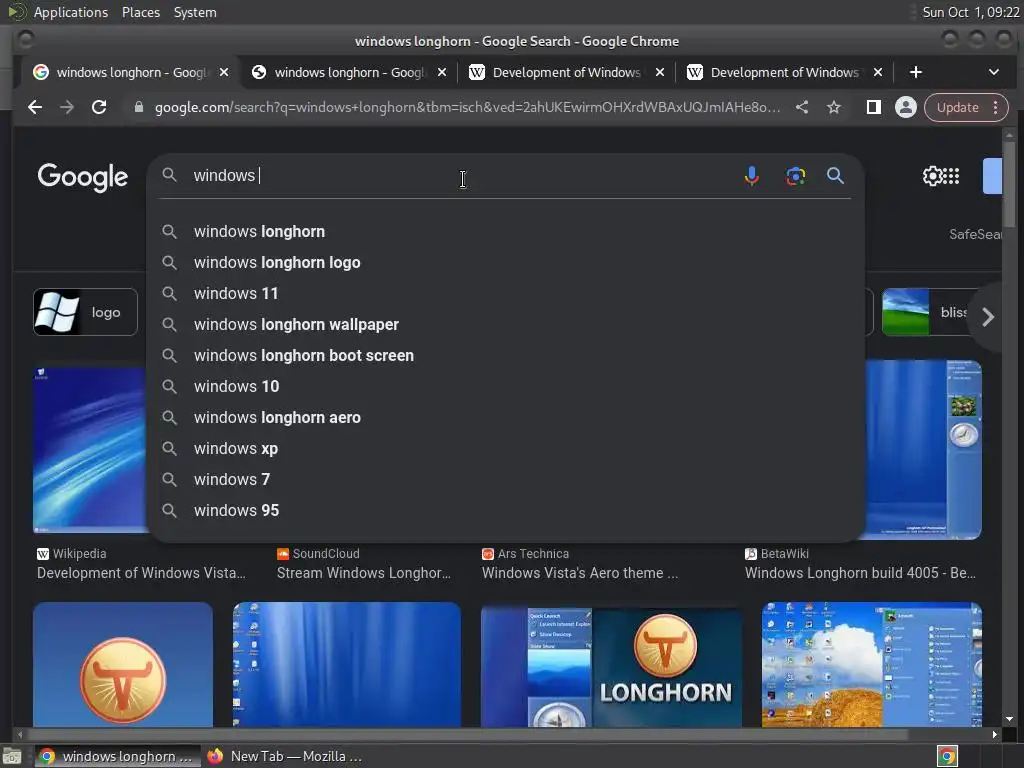Open a new tab with plus icon

pyautogui.click(x=916, y=72)
